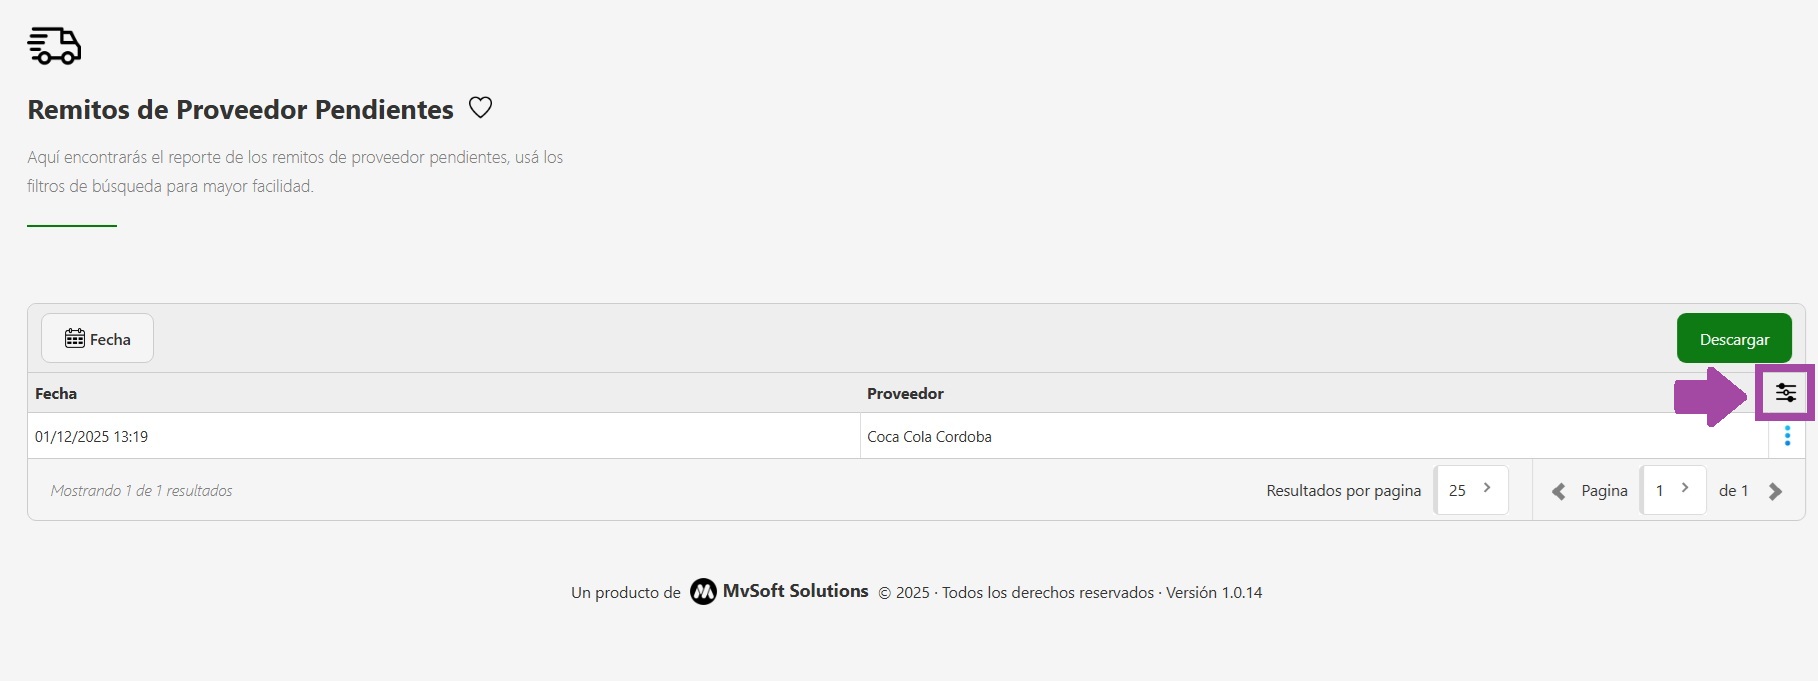Click the 'Versión 1.0.14' footer text
1818x681 pixels.
click(1214, 593)
